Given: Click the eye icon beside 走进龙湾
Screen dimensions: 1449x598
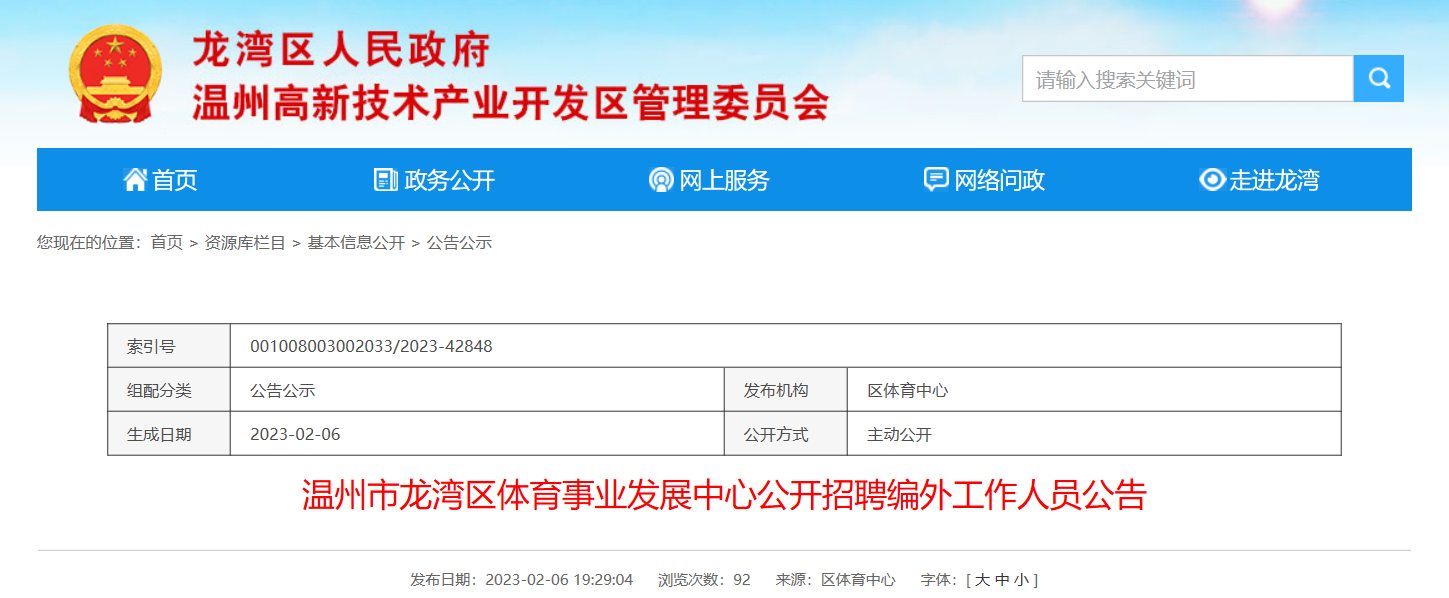Looking at the screenshot, I should (1212, 180).
